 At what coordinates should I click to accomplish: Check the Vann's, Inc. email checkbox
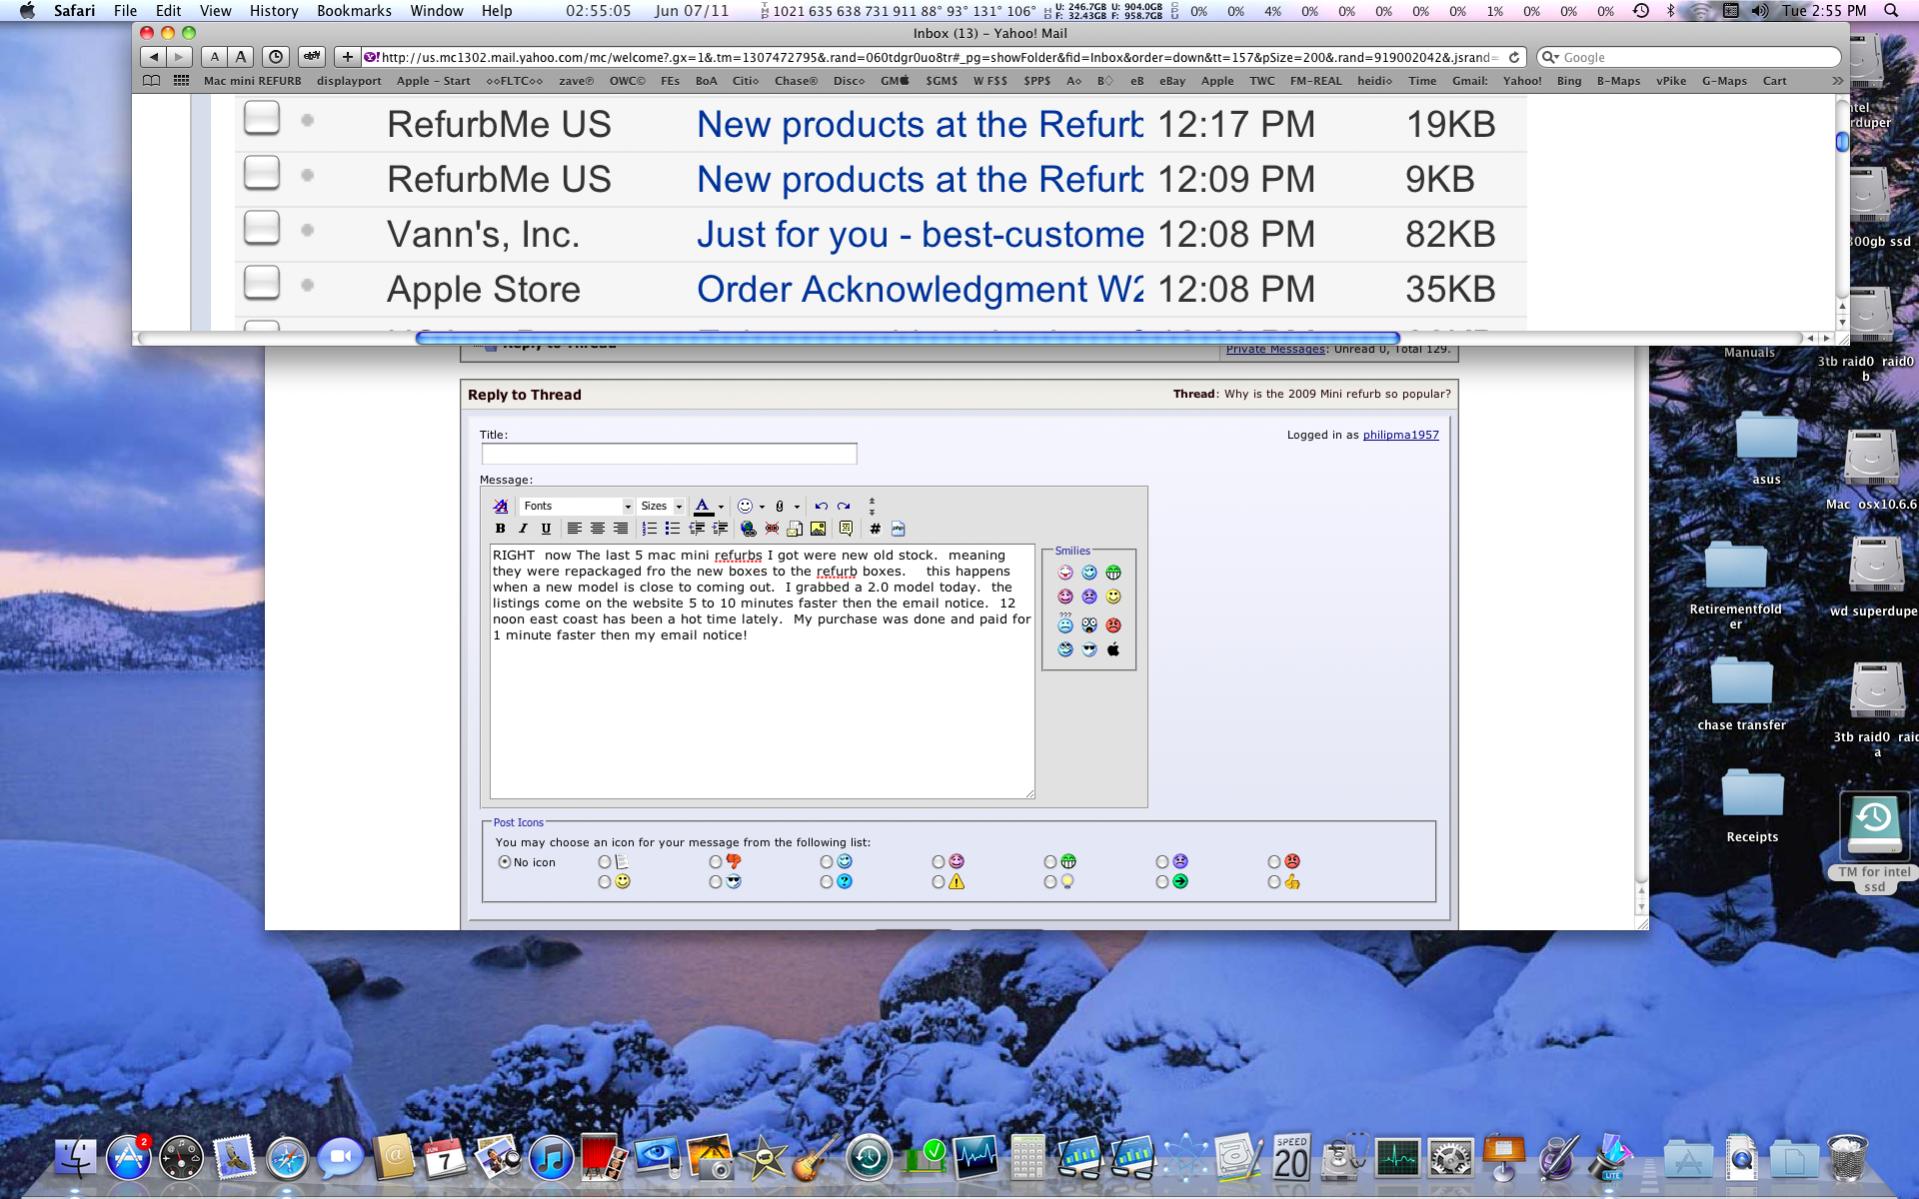(x=262, y=228)
